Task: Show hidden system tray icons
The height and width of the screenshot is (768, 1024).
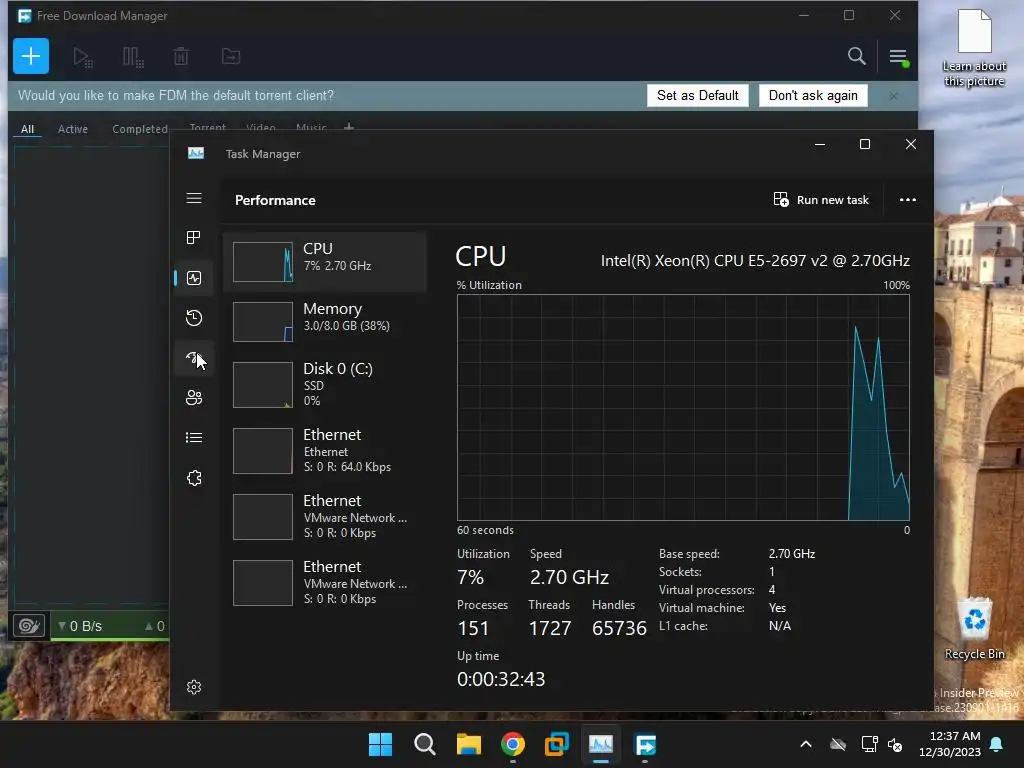Action: click(x=806, y=744)
